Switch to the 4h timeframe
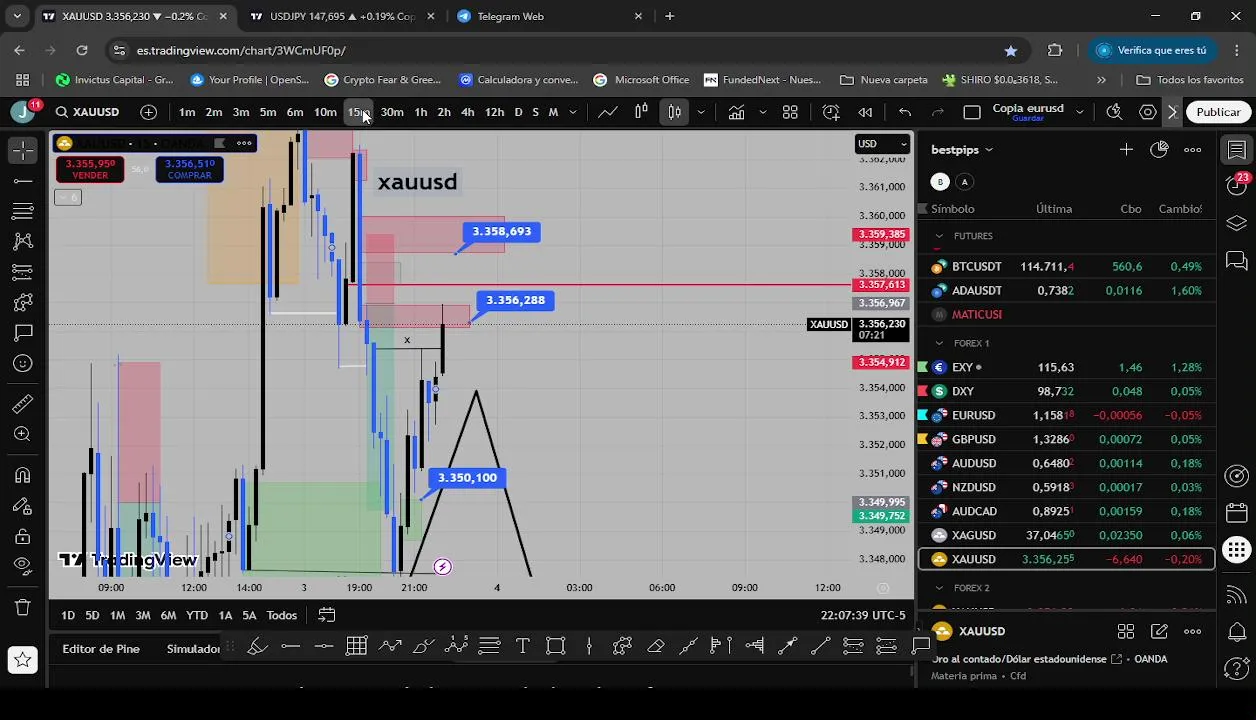Screen dimensions: 1256x720 (x=467, y=112)
